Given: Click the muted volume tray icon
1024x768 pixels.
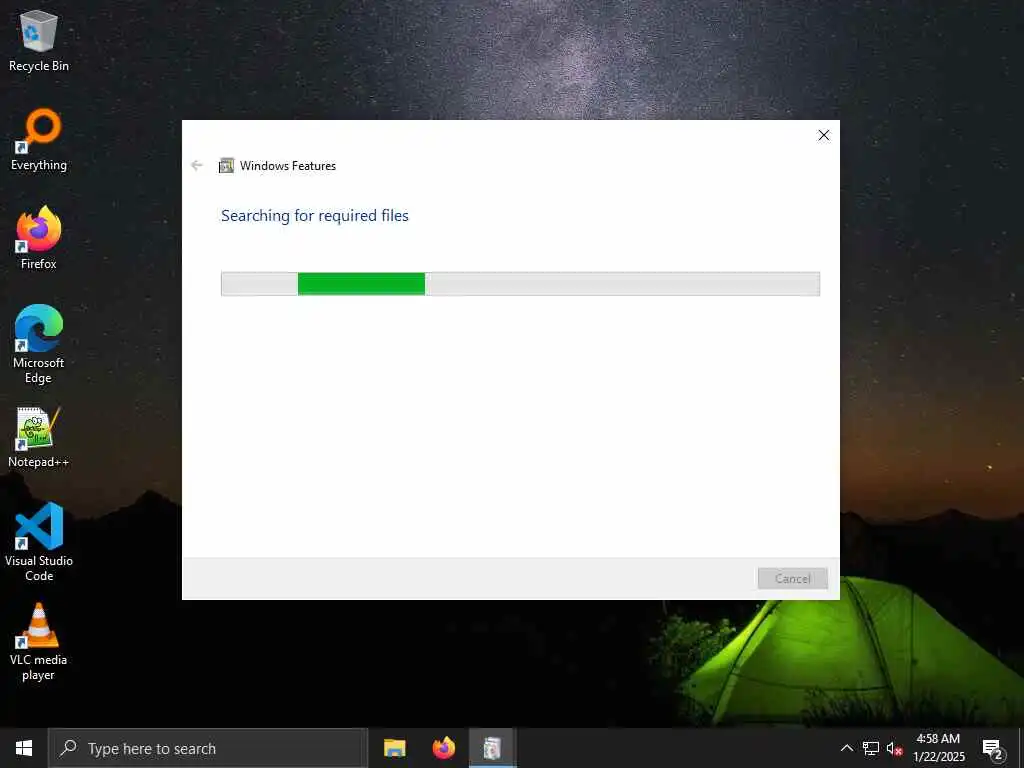Looking at the screenshot, I should point(894,748).
